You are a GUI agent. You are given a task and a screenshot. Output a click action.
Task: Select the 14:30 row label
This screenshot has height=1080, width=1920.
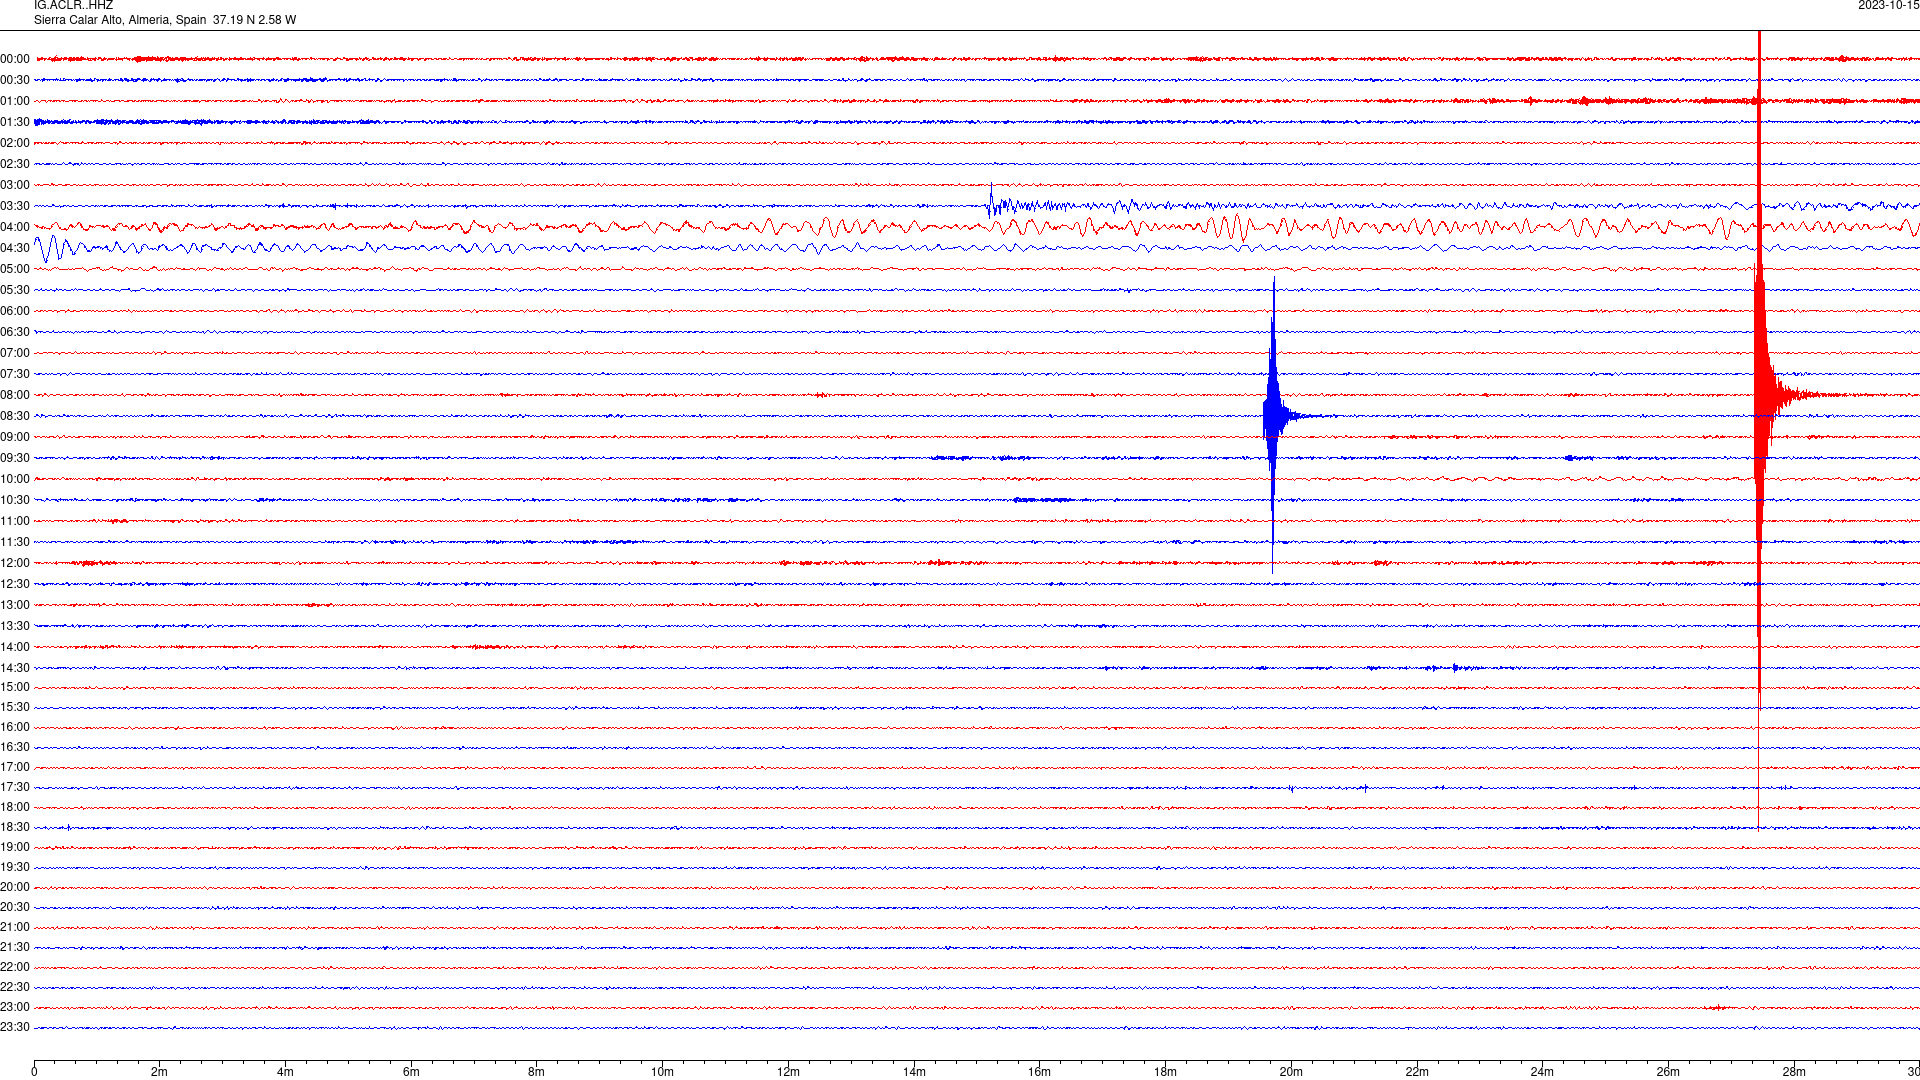(x=15, y=668)
